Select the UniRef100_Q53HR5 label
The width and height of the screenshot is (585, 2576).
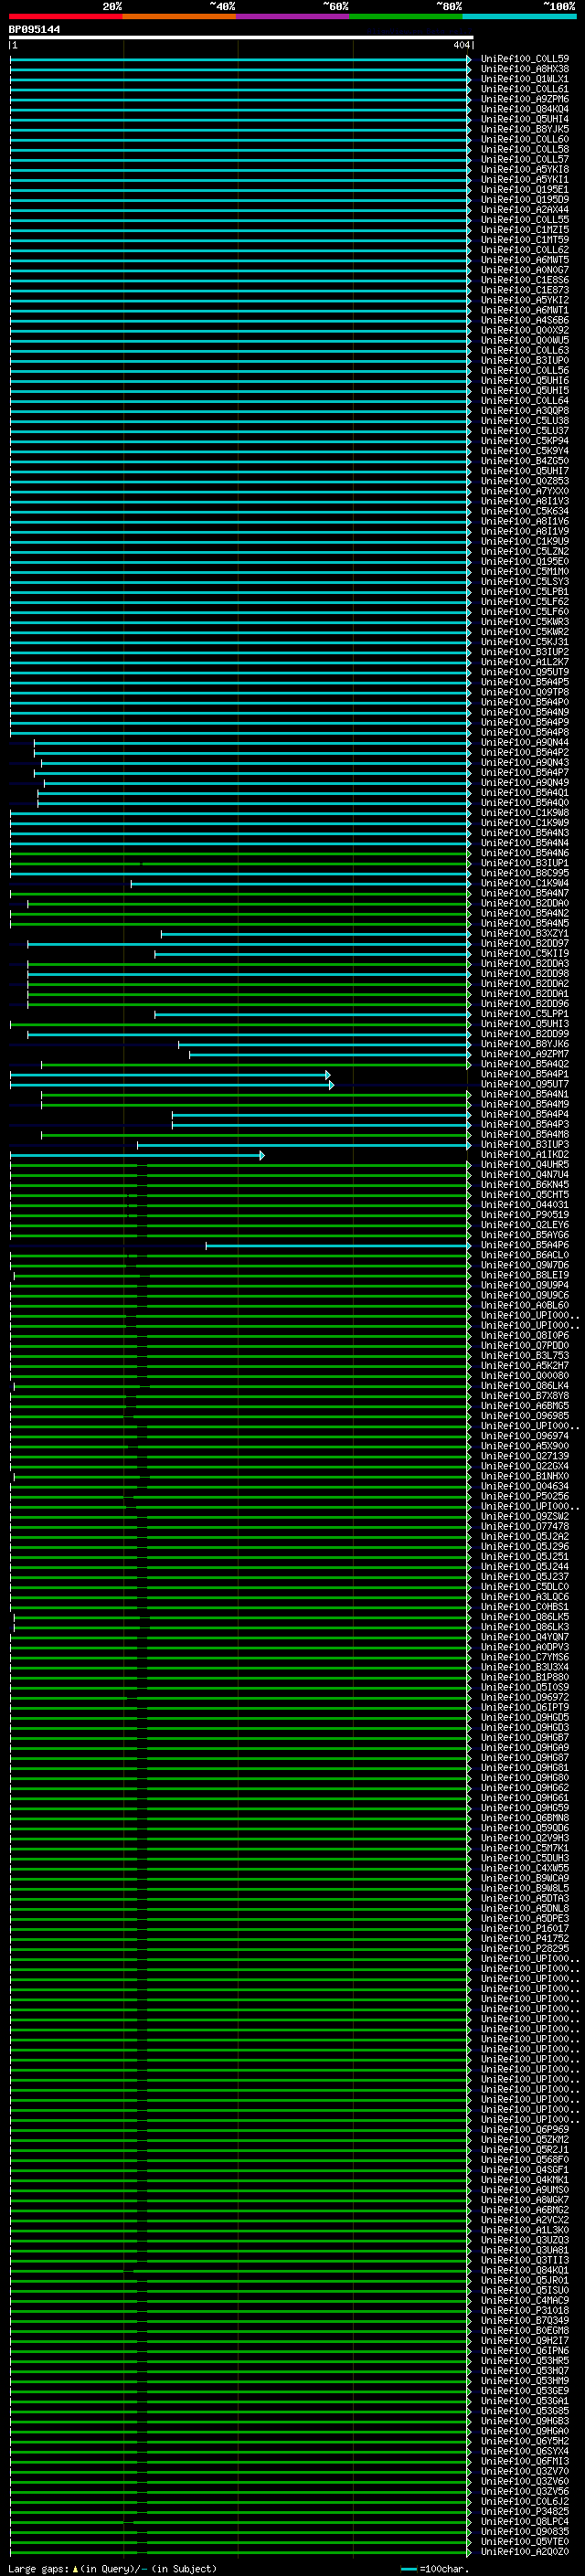(525, 2361)
